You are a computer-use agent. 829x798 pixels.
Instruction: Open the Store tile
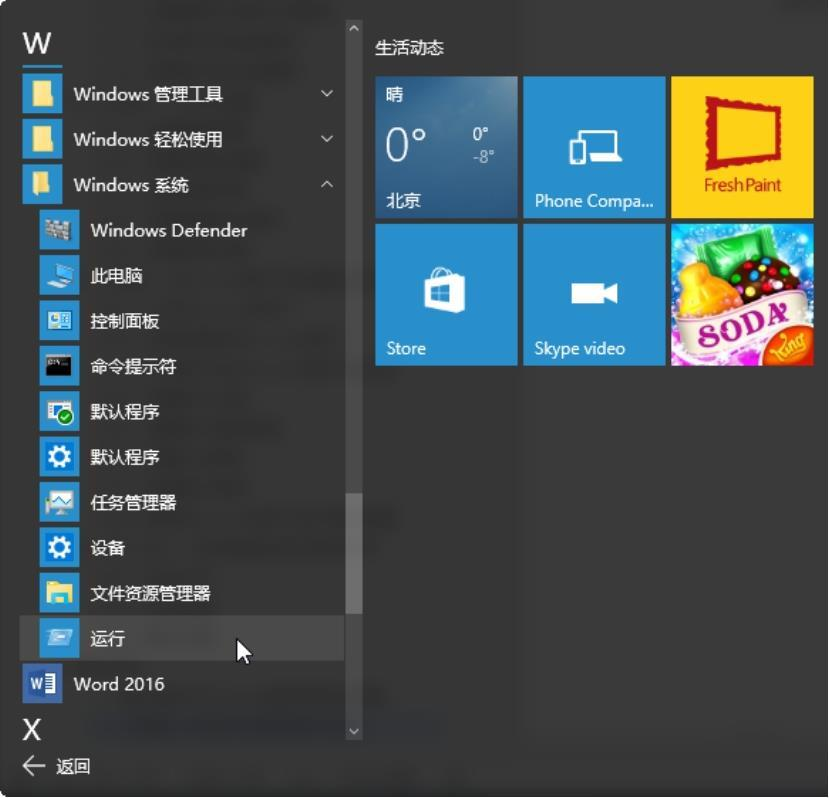[446, 295]
